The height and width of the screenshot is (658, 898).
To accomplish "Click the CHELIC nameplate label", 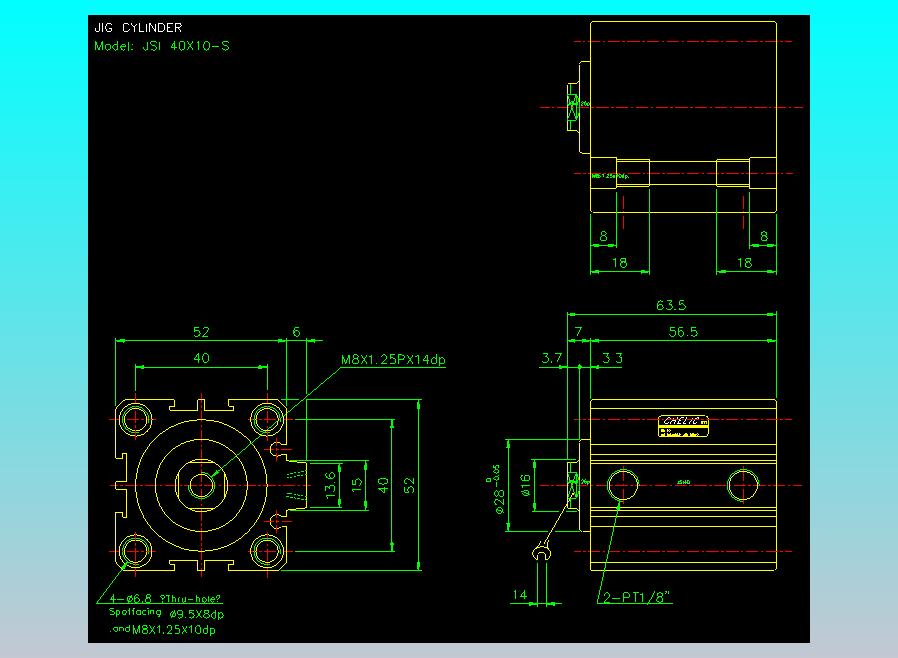I will [x=683, y=426].
